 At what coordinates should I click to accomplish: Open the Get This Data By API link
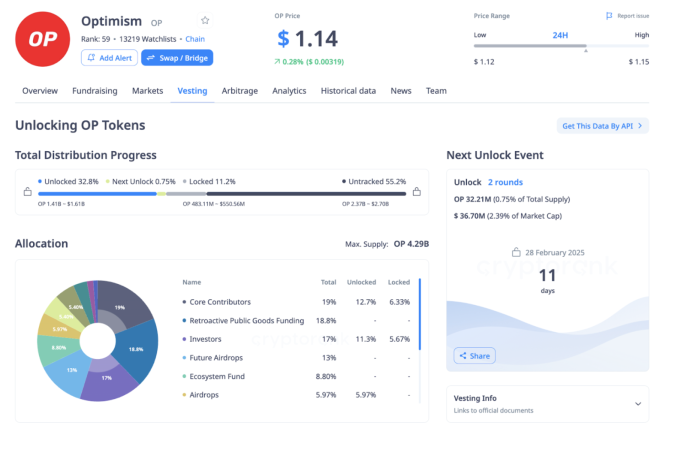point(602,126)
